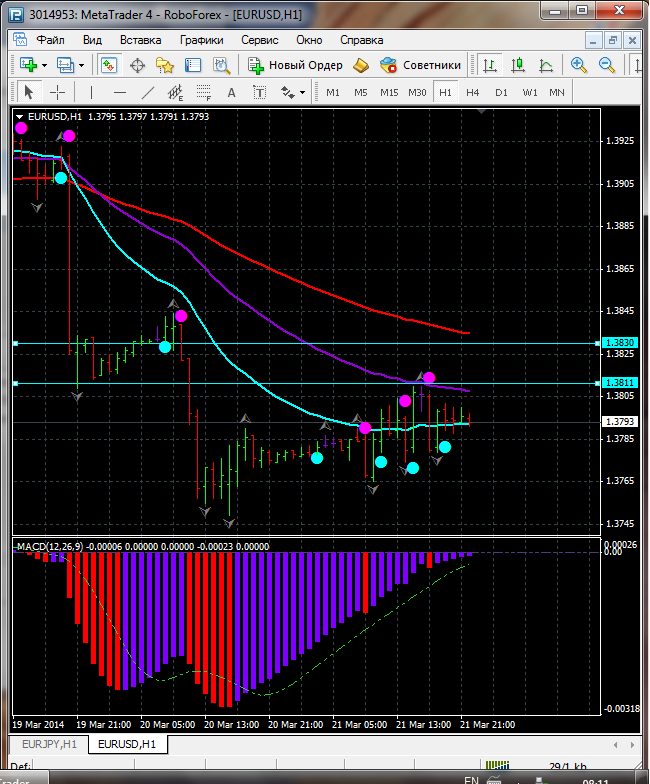Click the chart tabs scroll-right arrow
The height and width of the screenshot is (784, 650).
point(632,745)
